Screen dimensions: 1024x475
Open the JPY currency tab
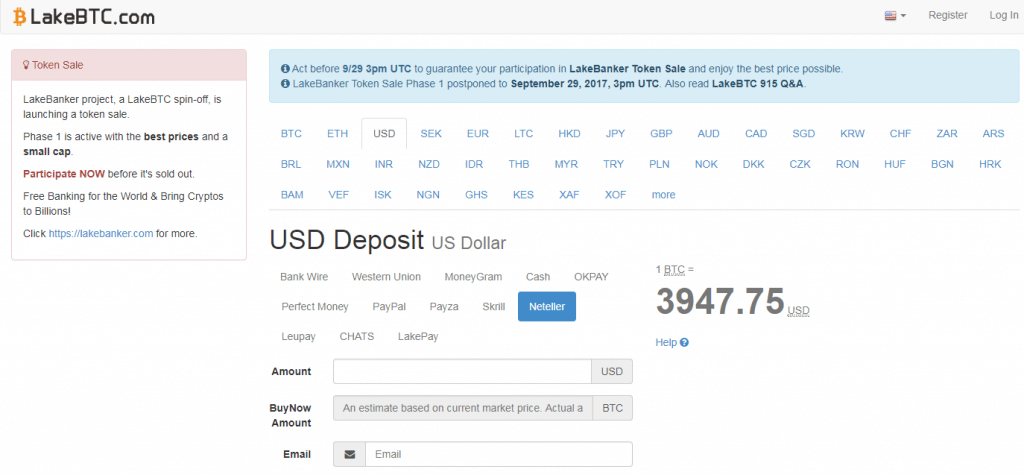615,133
